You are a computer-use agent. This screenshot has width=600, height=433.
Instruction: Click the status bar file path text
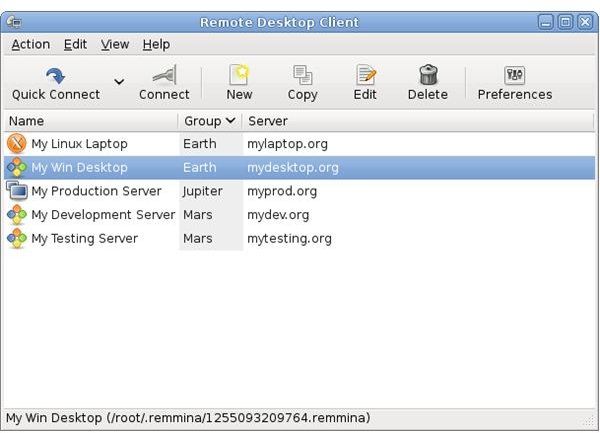(x=238, y=418)
